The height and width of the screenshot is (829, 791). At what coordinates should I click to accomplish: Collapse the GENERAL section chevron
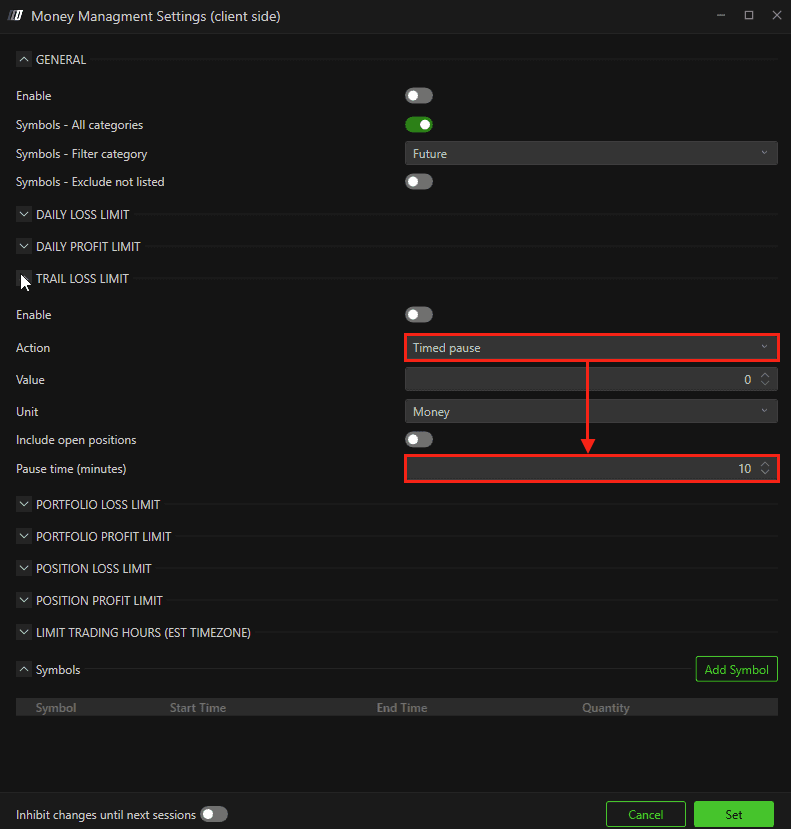pos(24,60)
